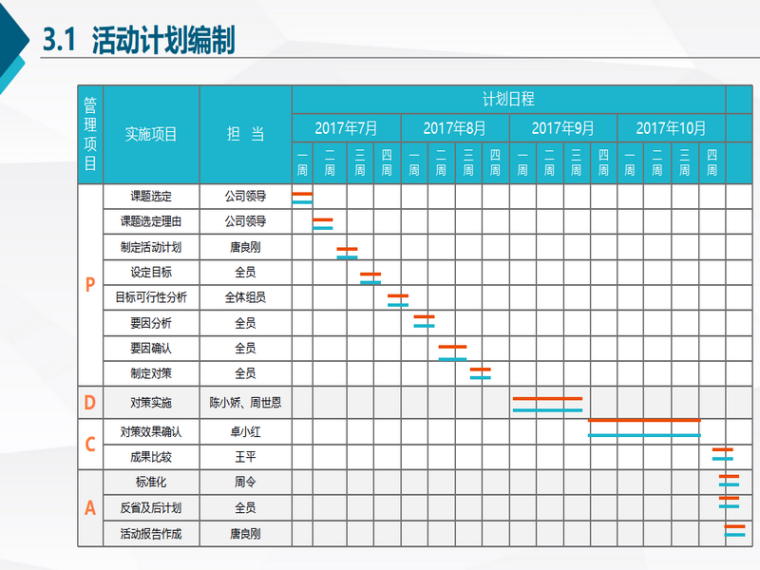The height and width of the screenshot is (570, 760).
Task: Select the 卓小红 assignee cell
Action: tap(245, 432)
